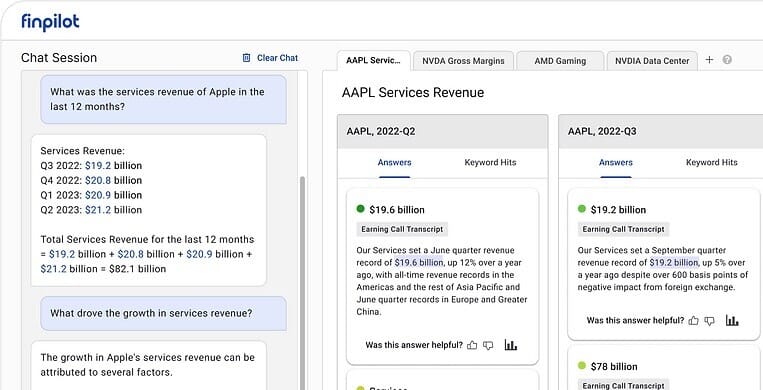Open the help question mark icon

(727, 60)
